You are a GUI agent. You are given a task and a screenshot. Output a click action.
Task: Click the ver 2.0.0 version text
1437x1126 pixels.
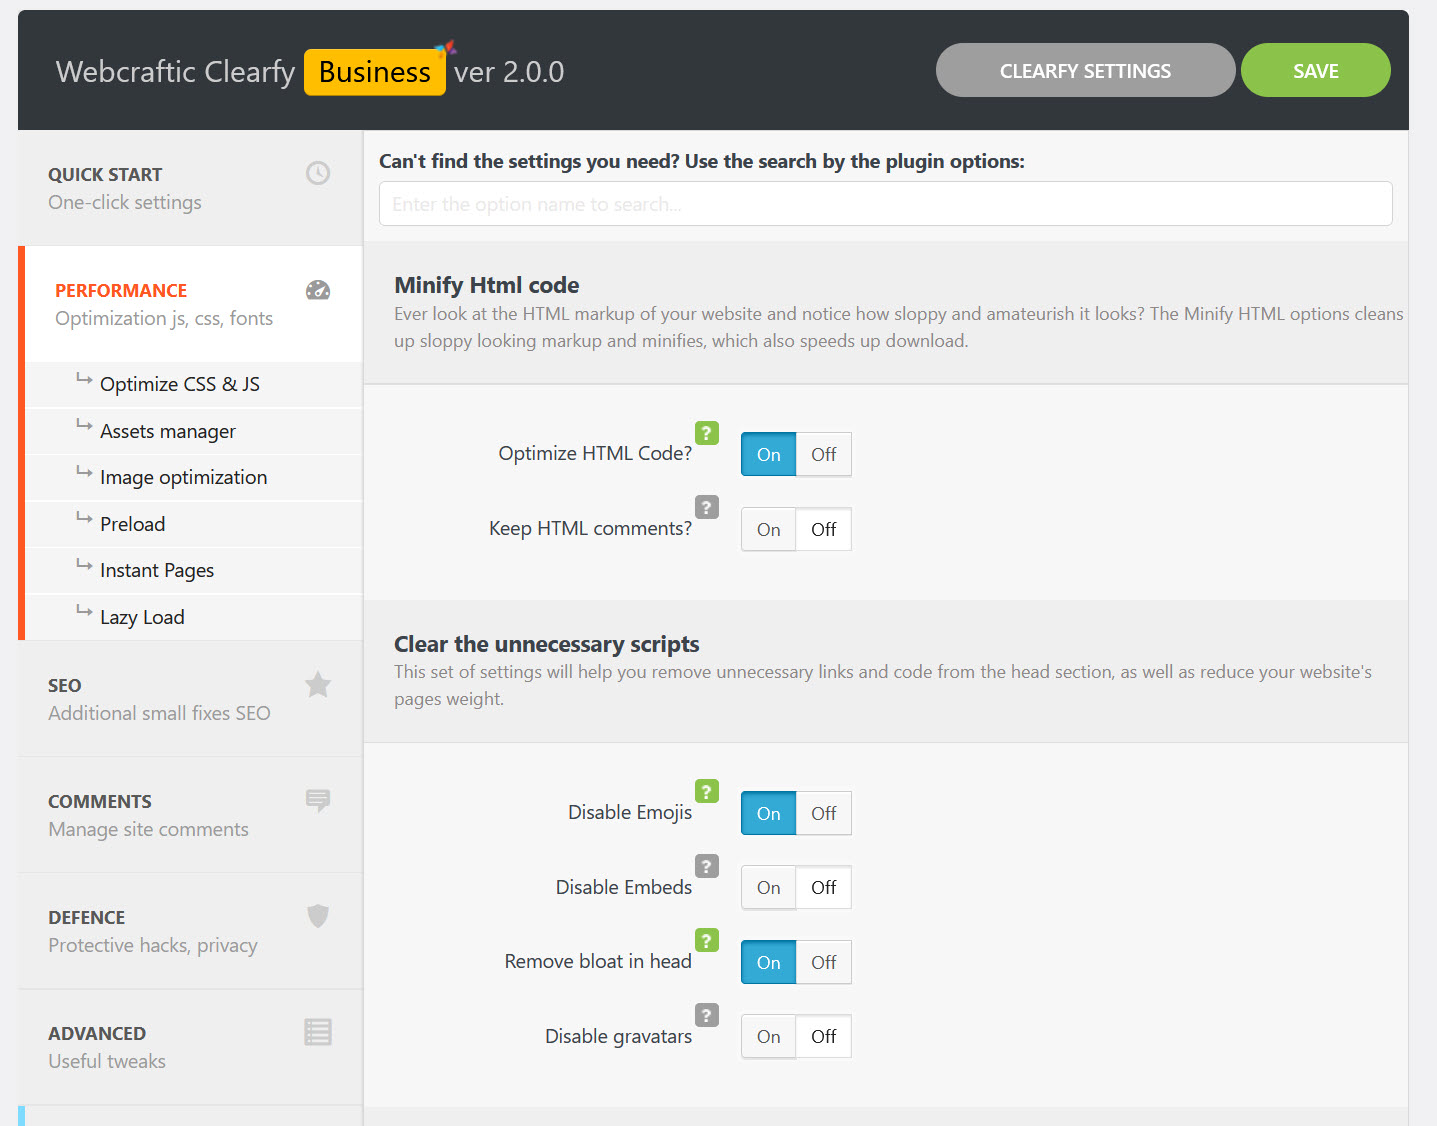pos(509,72)
